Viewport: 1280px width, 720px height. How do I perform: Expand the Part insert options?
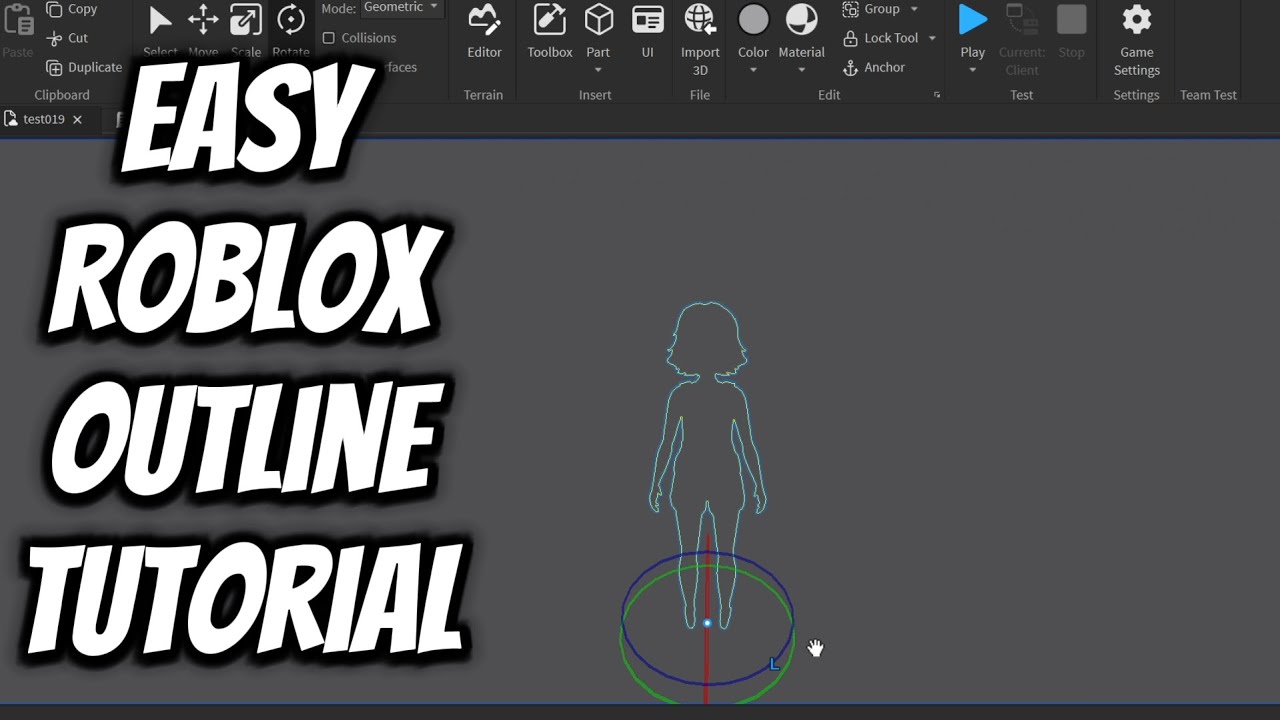(598, 71)
